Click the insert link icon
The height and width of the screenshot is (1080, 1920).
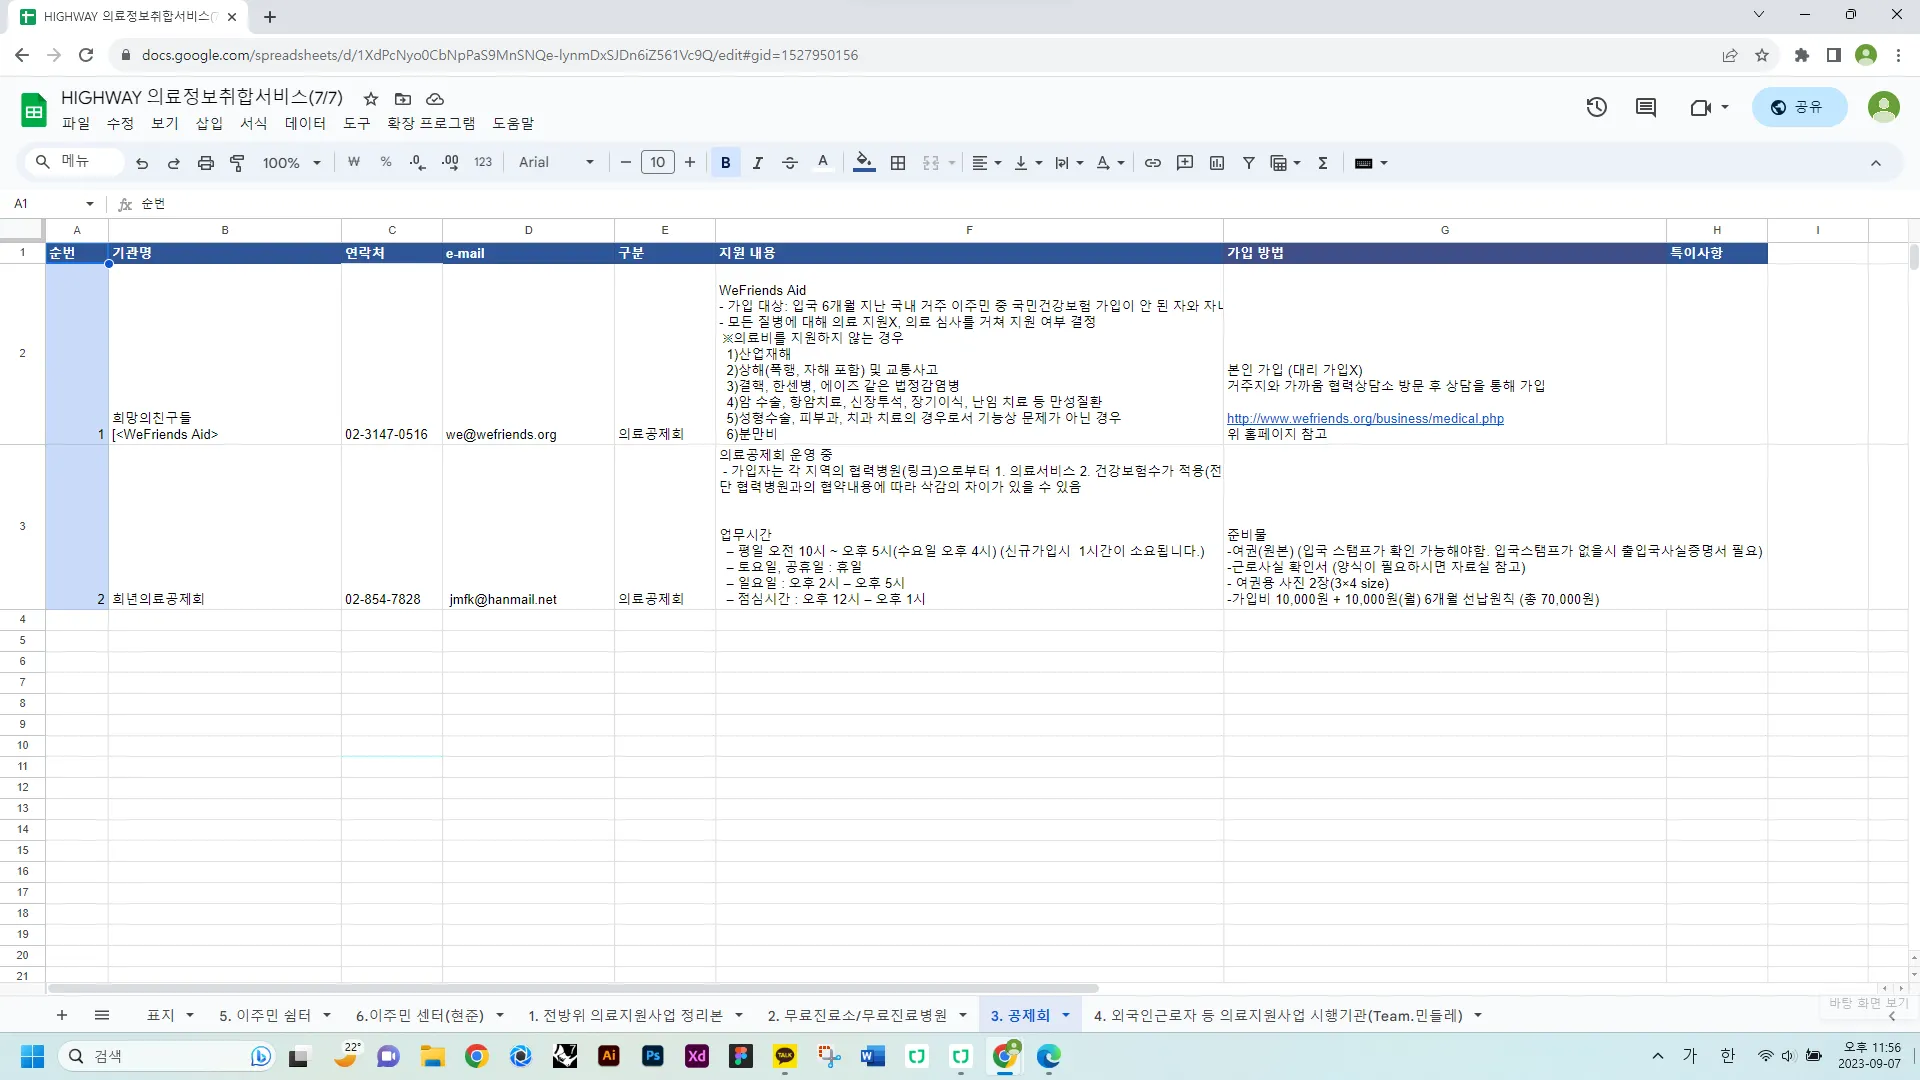[x=1152, y=163]
